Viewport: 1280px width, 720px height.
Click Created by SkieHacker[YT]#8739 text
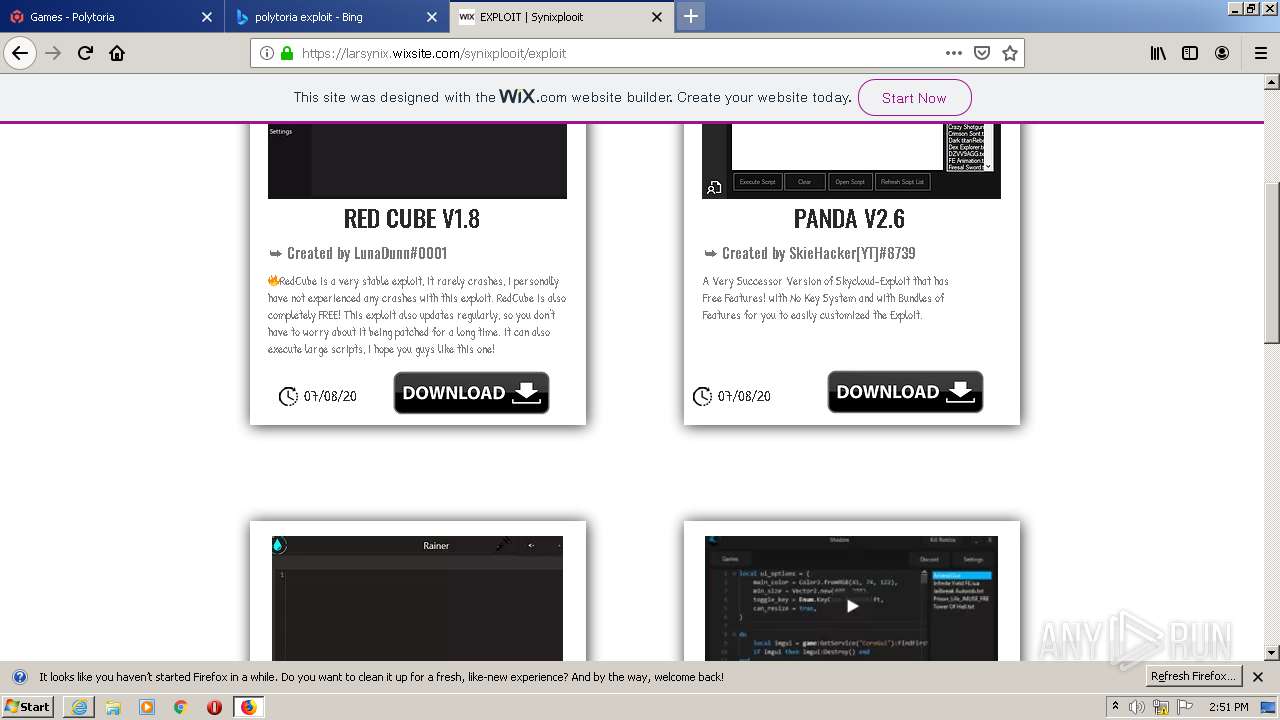(818, 253)
